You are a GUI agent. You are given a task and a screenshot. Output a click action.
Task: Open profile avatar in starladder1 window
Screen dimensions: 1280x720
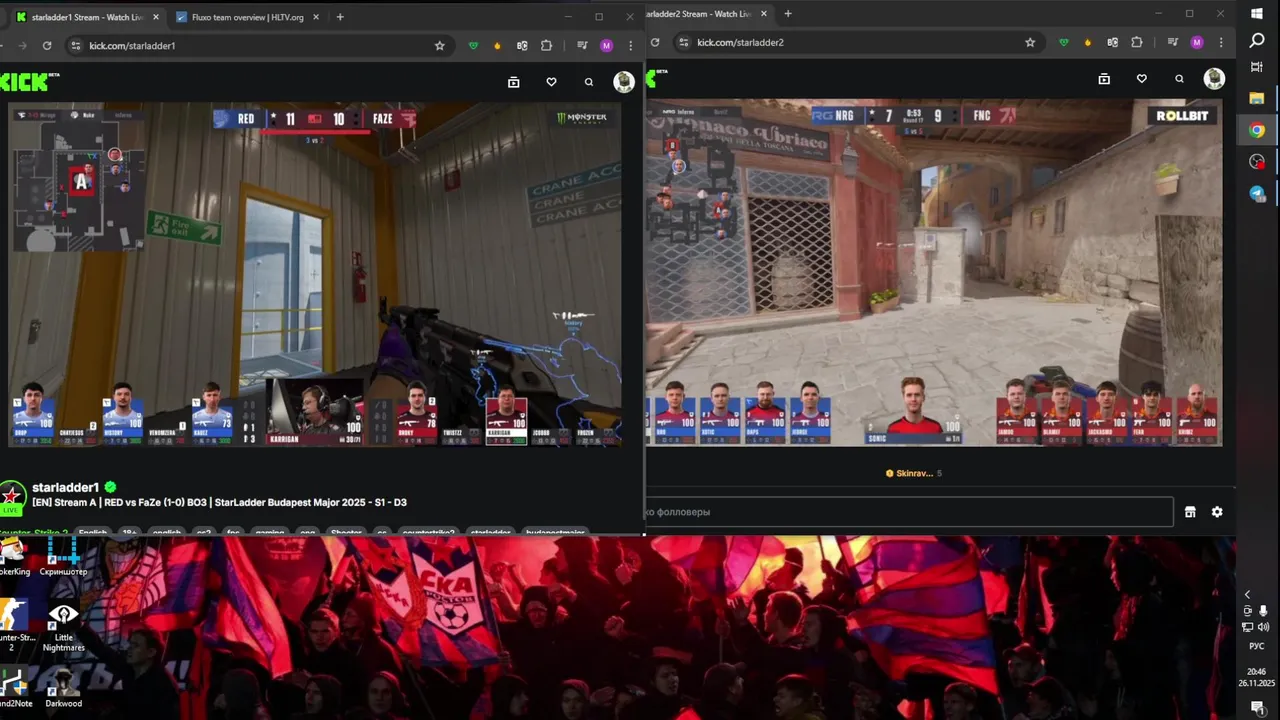tap(624, 82)
